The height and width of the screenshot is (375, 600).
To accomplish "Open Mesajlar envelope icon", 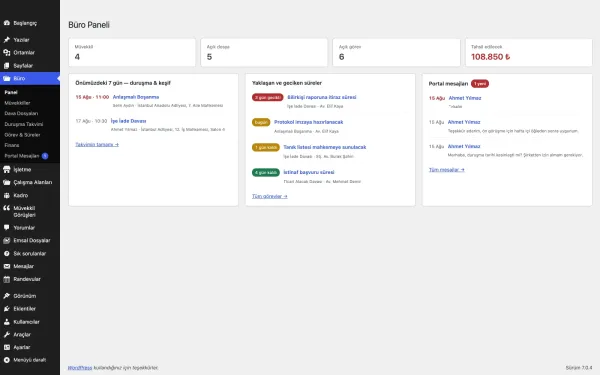I will [7, 266].
